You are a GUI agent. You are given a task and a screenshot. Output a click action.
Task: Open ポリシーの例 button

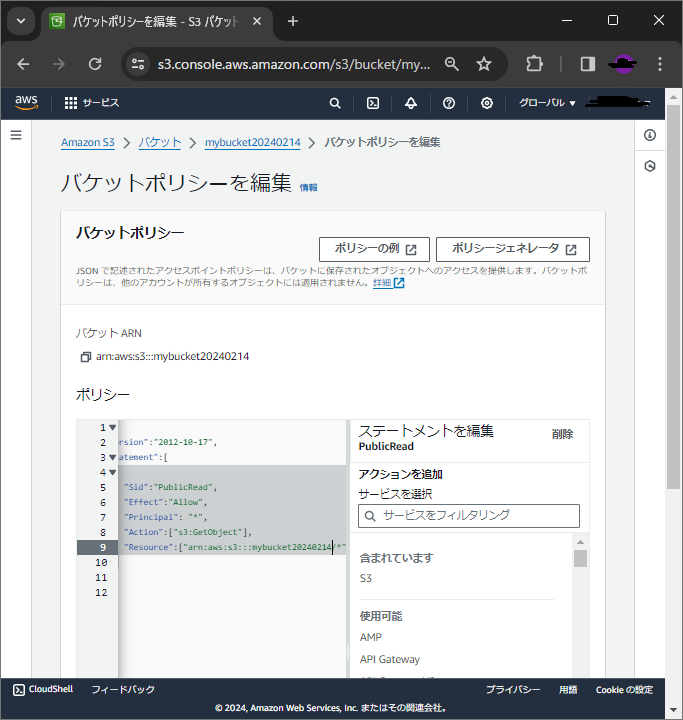(x=374, y=249)
